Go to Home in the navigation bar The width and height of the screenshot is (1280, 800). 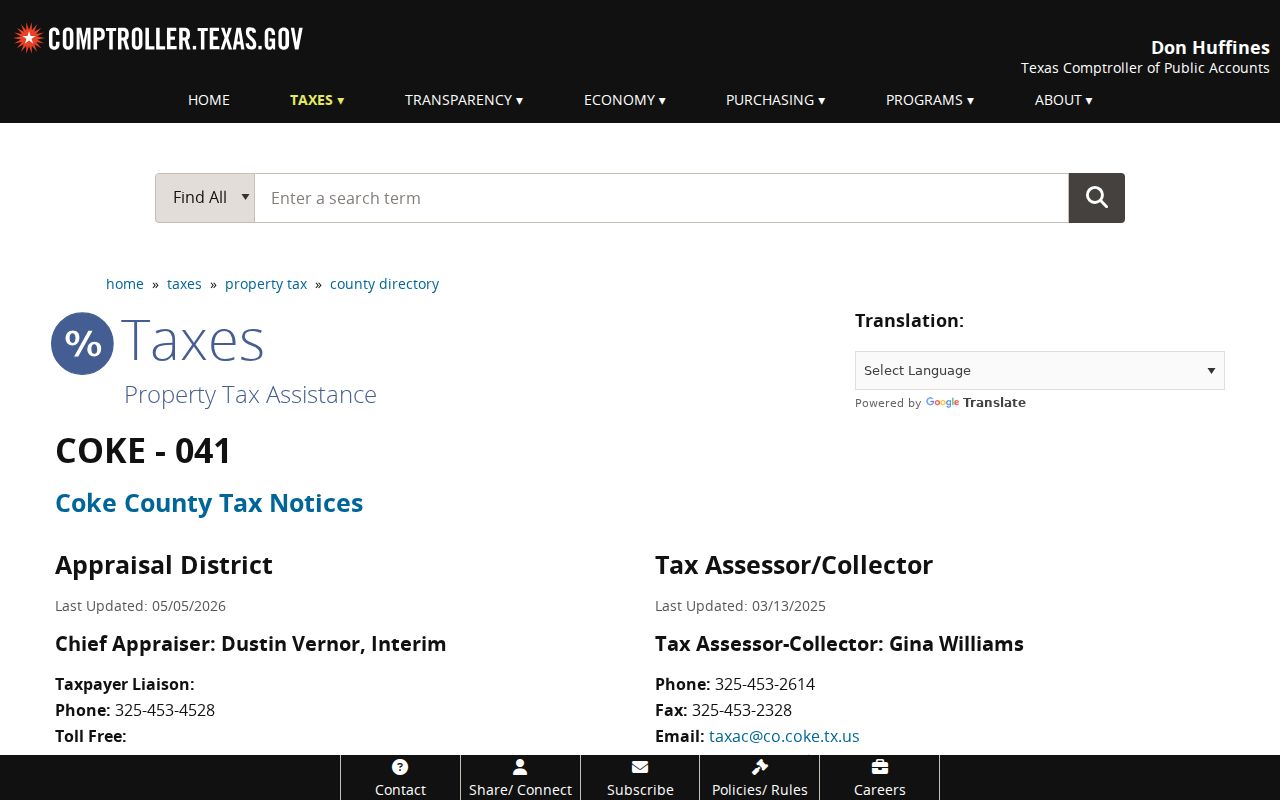tap(209, 100)
